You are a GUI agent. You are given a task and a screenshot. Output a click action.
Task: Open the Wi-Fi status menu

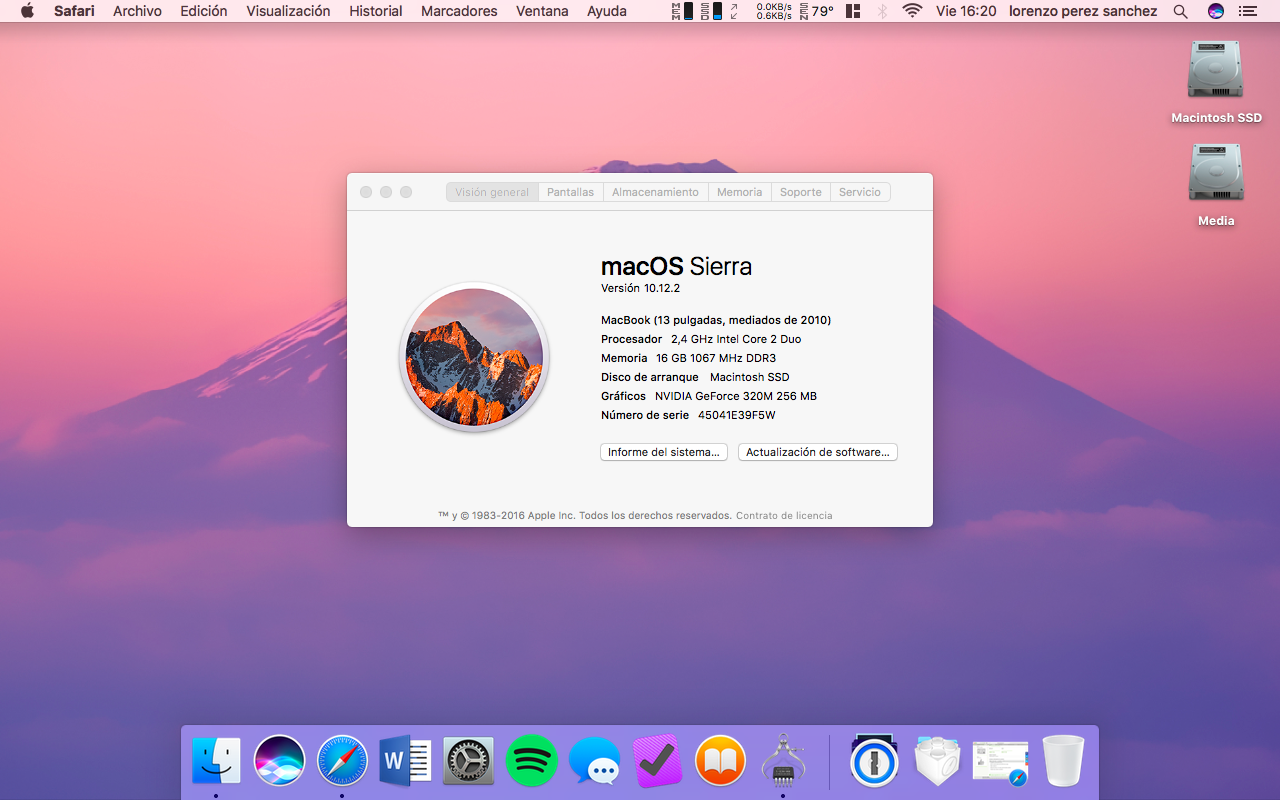point(912,11)
